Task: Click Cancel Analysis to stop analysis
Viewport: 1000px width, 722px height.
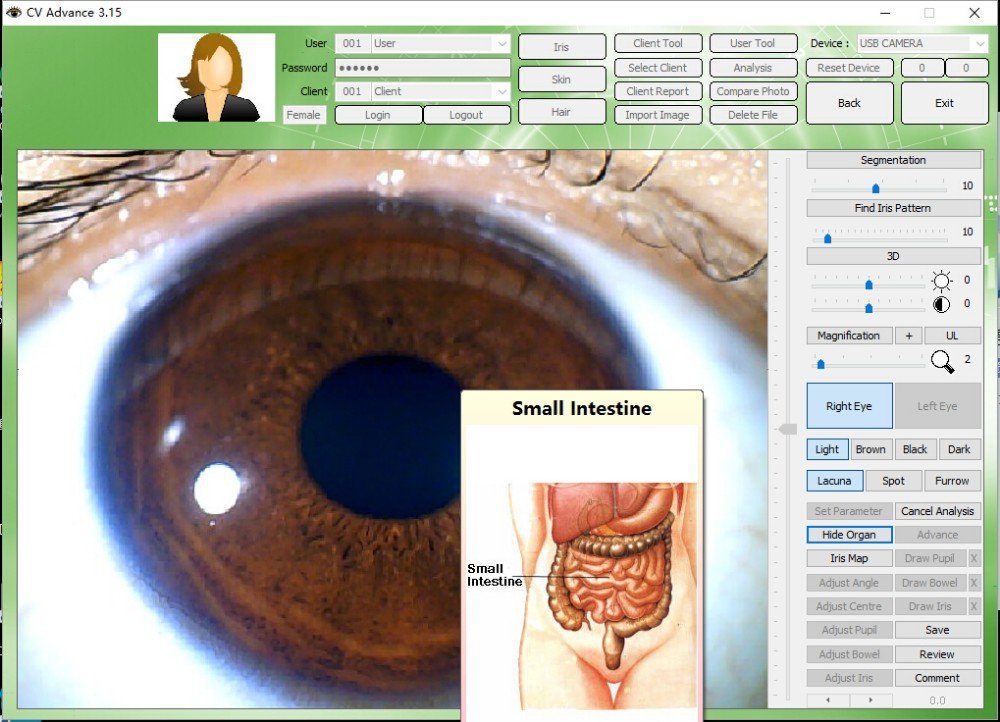Action: (x=938, y=510)
